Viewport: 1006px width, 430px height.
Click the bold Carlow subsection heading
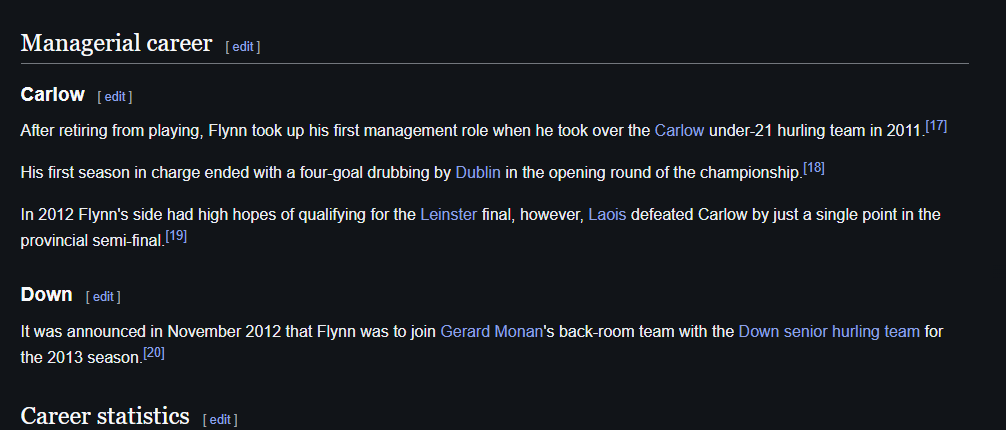coord(53,94)
